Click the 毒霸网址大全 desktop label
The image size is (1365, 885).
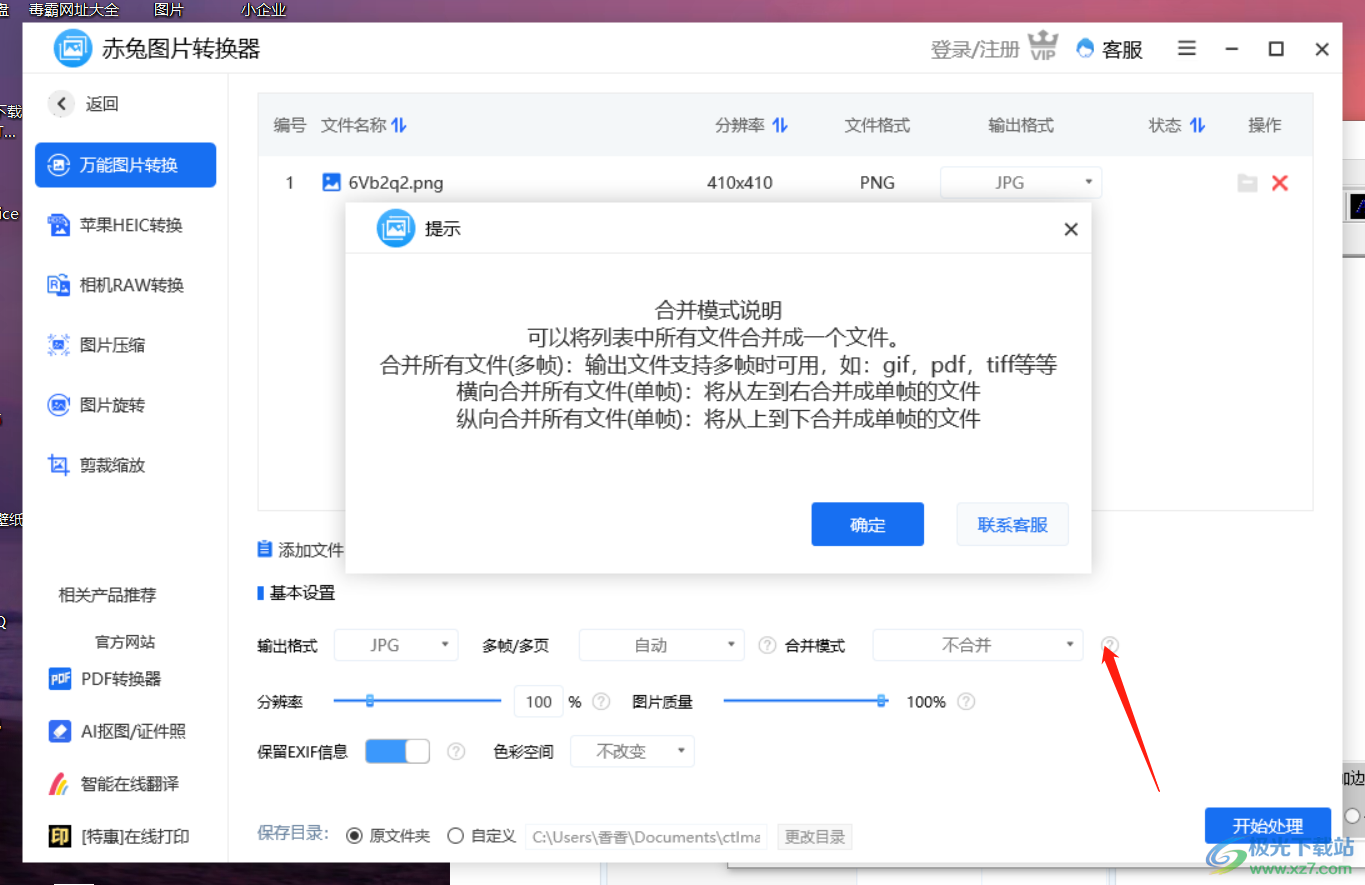click(x=74, y=9)
